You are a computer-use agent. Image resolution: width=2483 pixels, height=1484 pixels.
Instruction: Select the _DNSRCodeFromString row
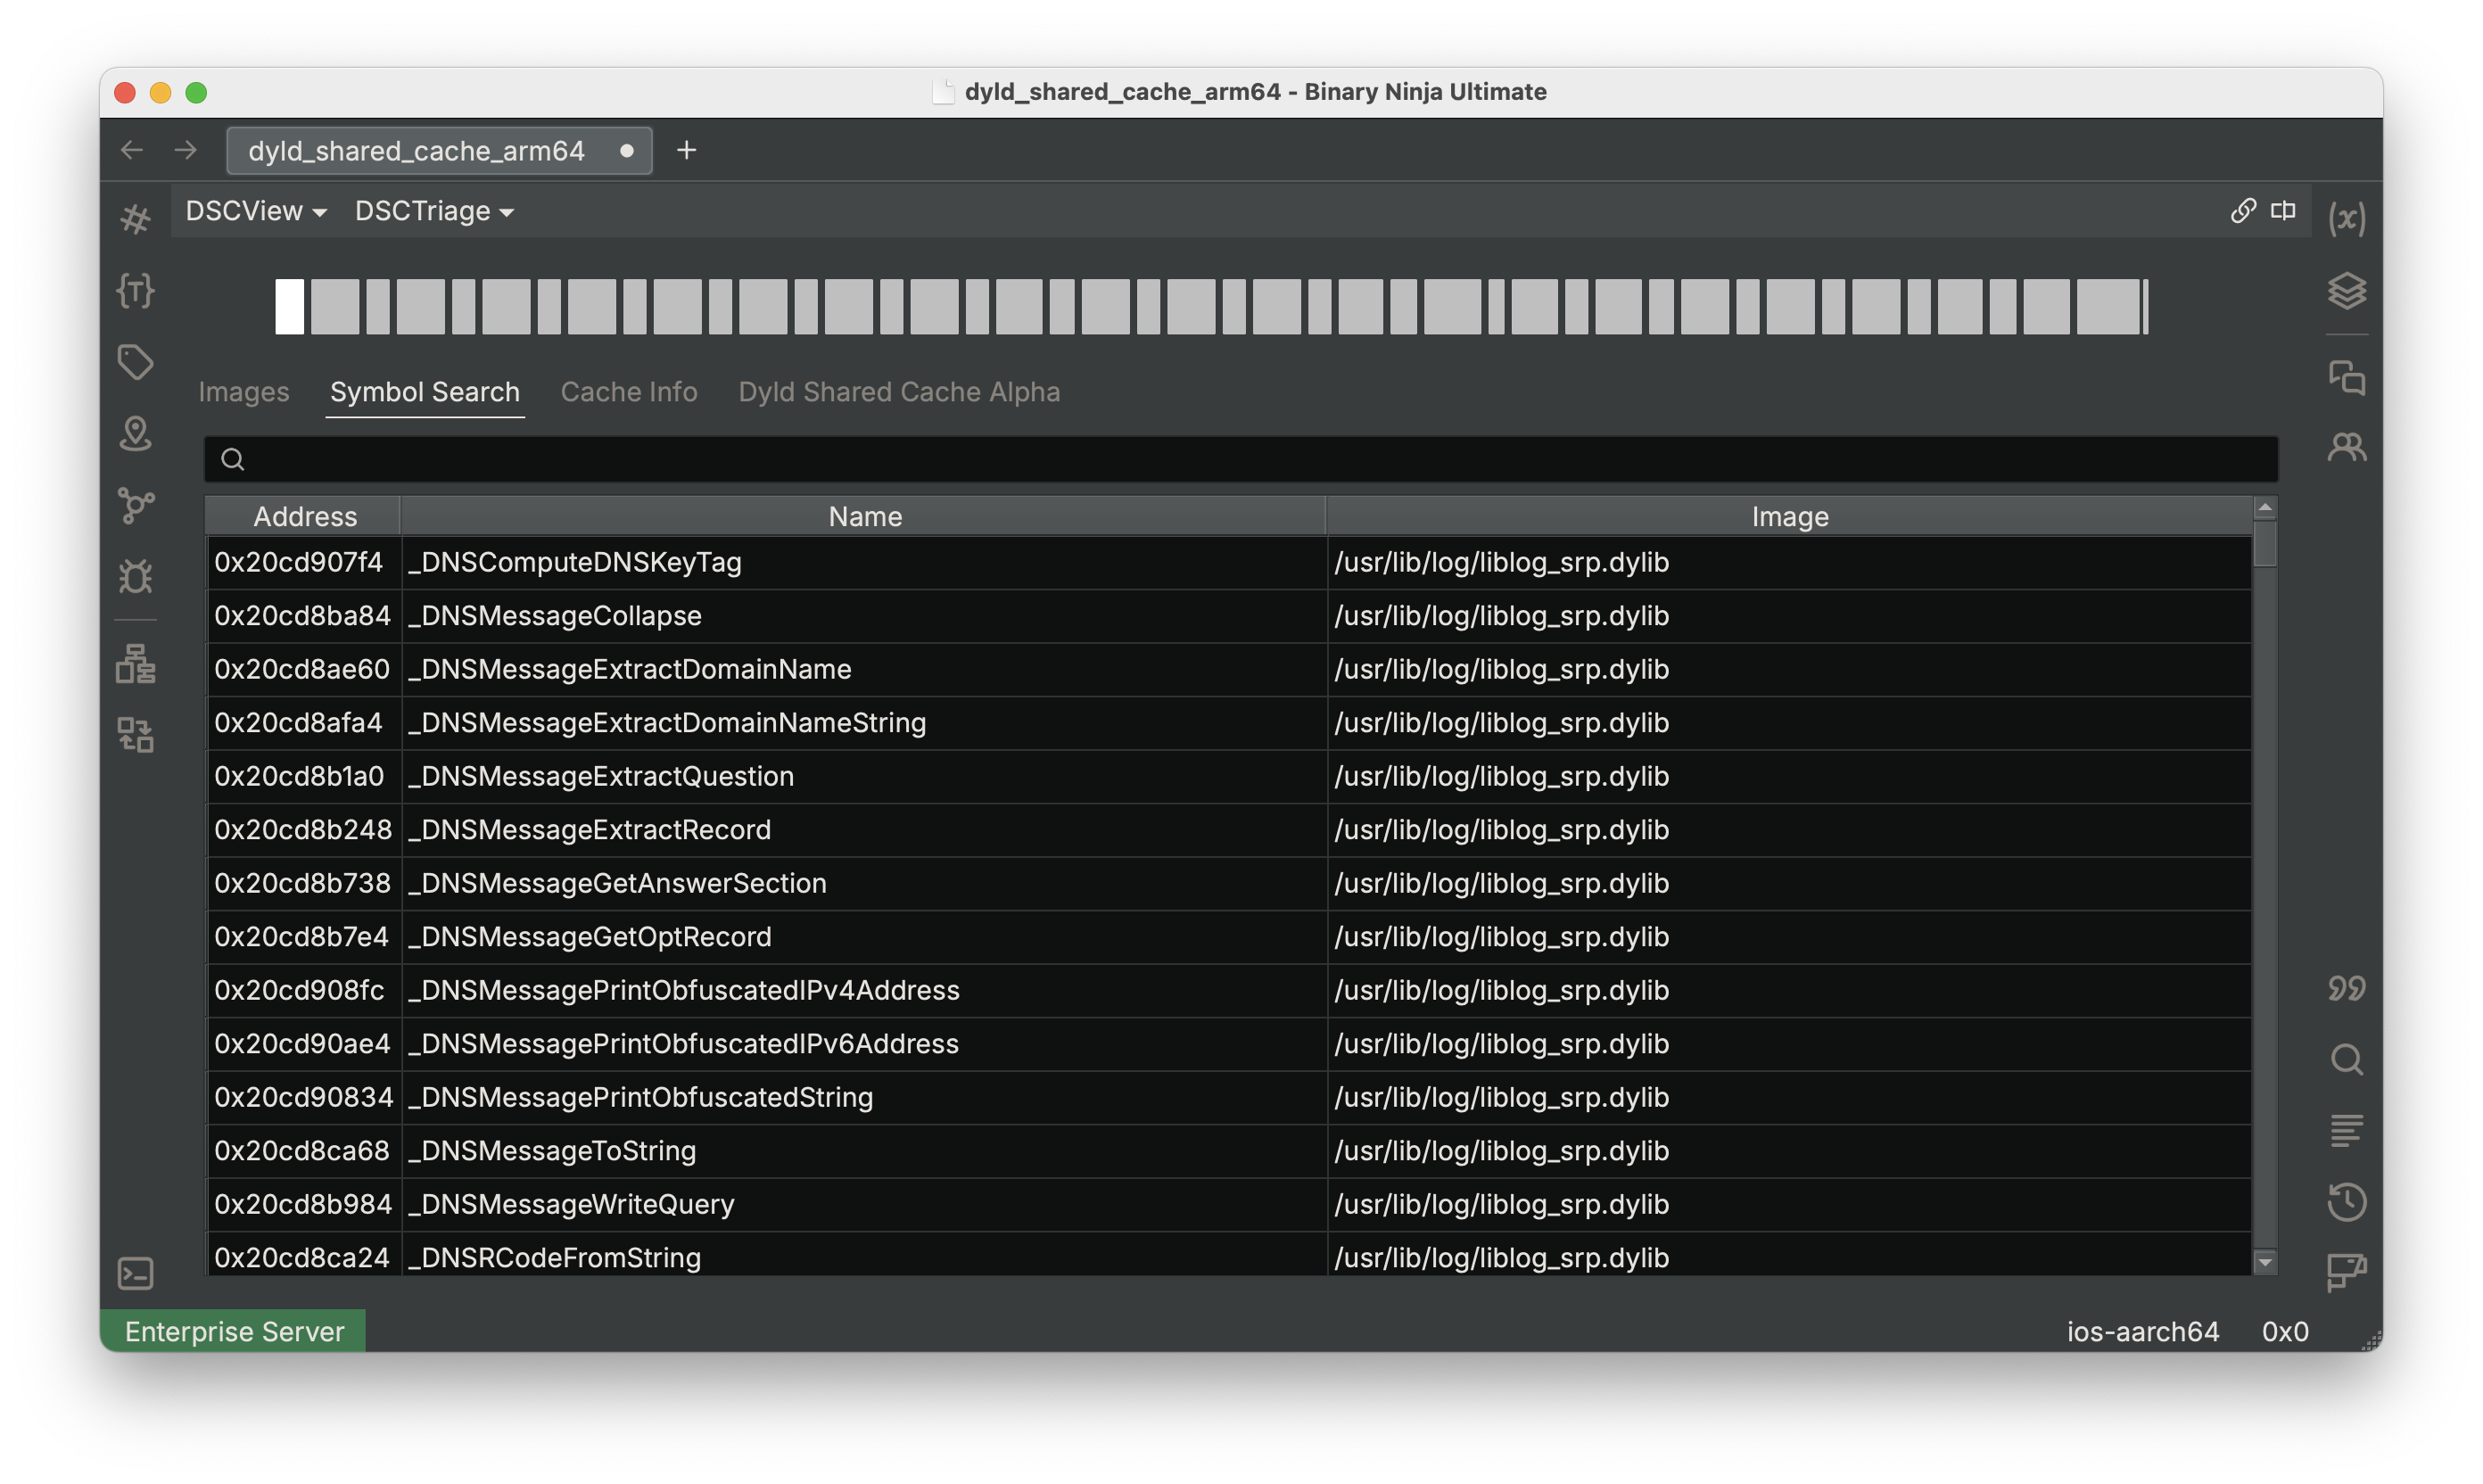click(x=1228, y=1255)
